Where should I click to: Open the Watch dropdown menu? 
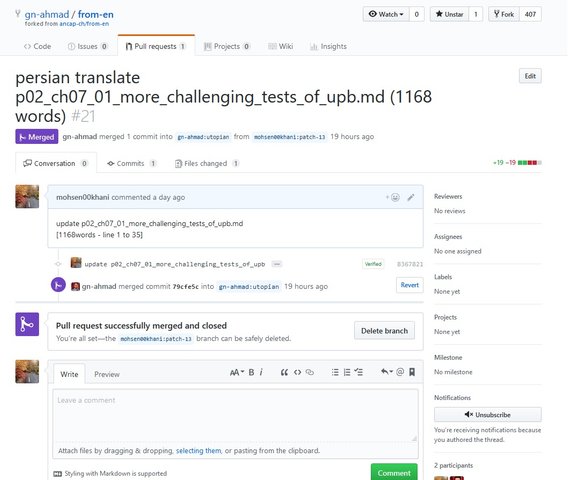(x=386, y=14)
